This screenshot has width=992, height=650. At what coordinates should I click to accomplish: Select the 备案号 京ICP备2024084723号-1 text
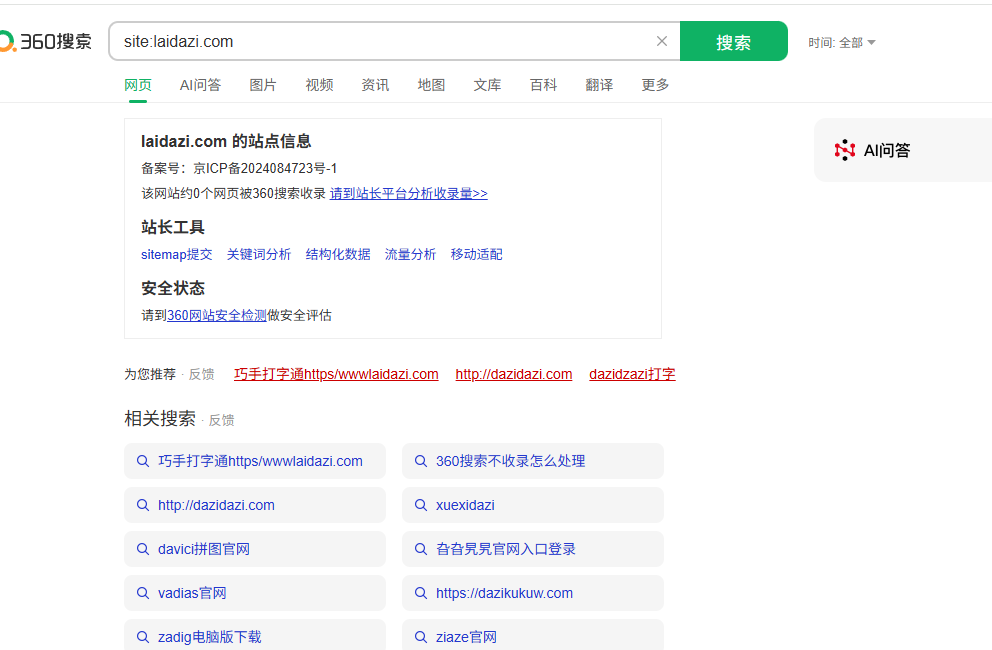pyautogui.click(x=239, y=168)
